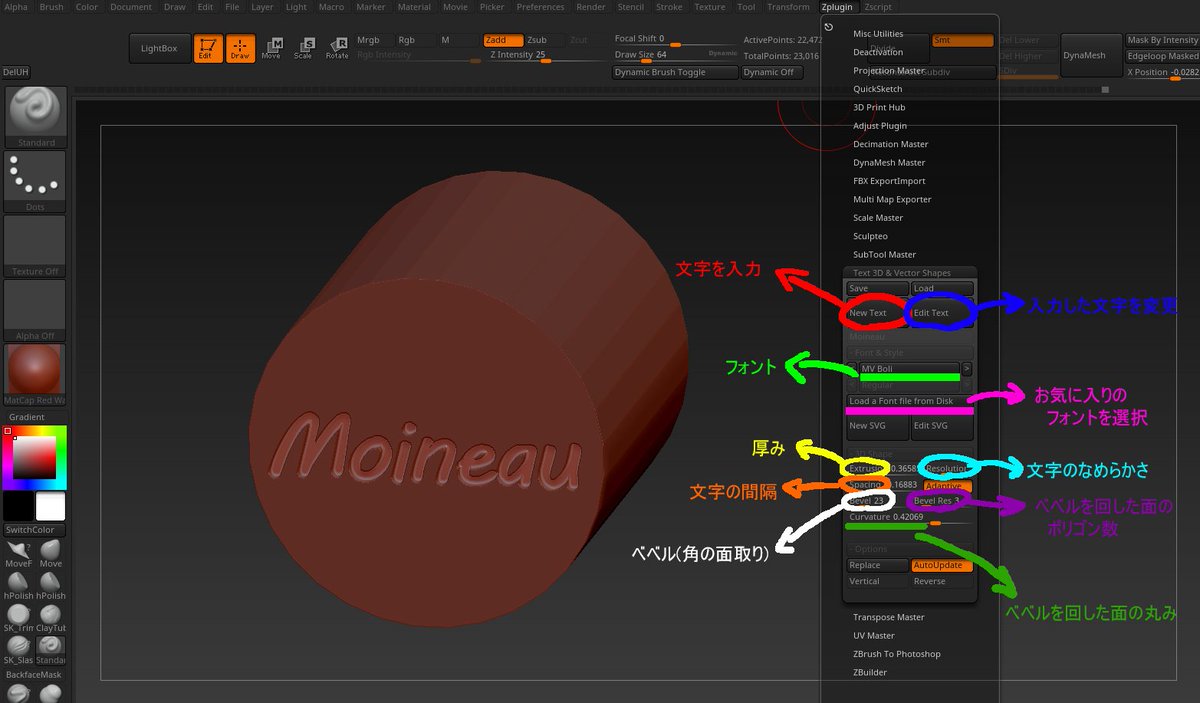Pick a color in the color picker square

[35, 457]
